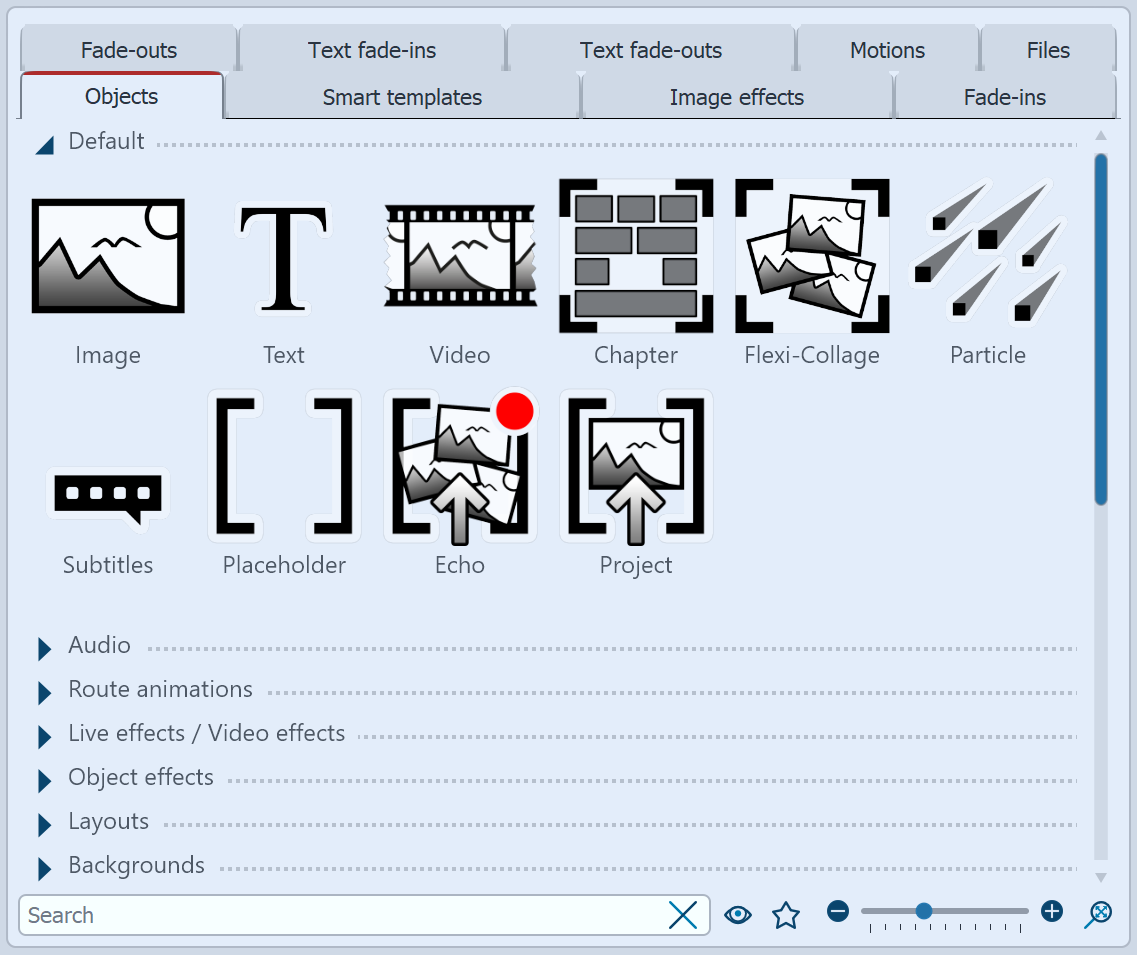This screenshot has height=955, width=1137.
Task: Toggle the preview eye icon
Action: pos(737,914)
